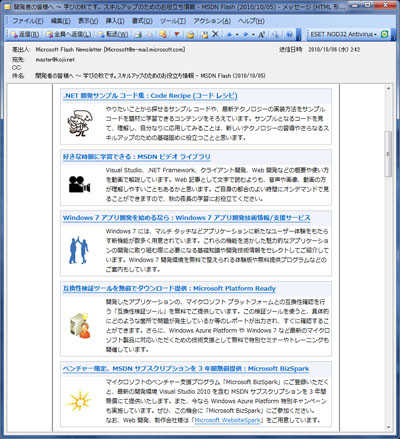Open the ツール(T) menu

click(173, 21)
